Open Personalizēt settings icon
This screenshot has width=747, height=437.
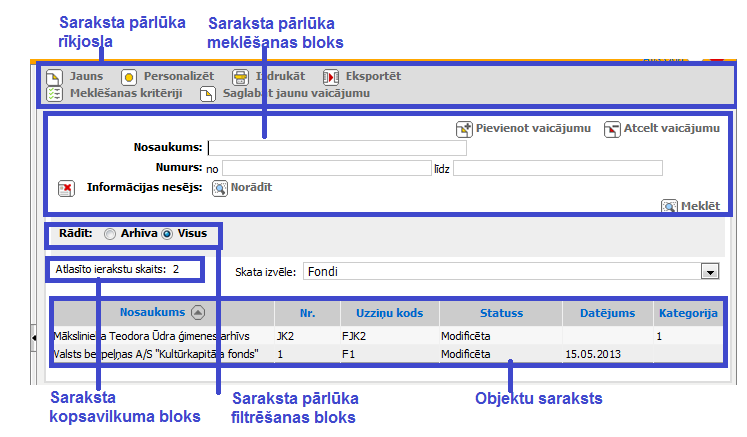(129, 77)
